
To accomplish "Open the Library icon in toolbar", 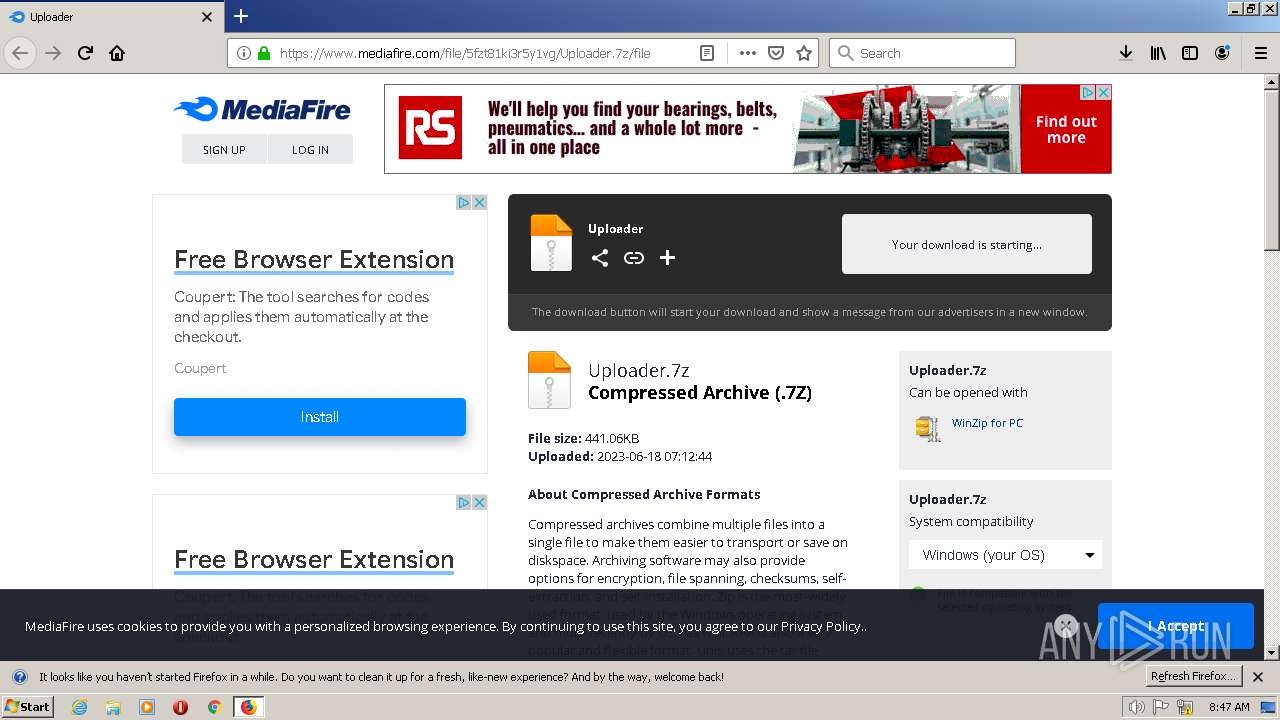I will [1158, 53].
